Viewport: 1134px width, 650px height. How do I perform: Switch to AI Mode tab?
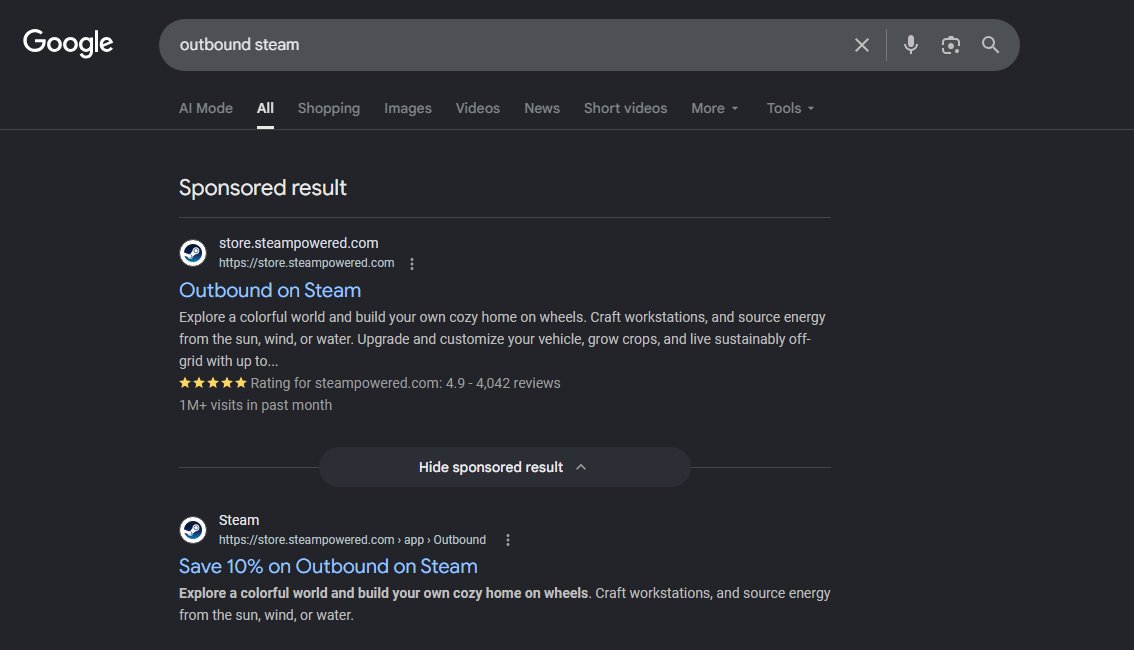tap(206, 108)
